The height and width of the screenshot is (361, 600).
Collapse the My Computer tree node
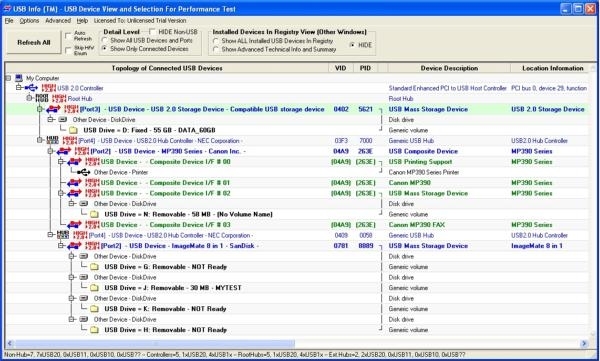tap(8, 78)
